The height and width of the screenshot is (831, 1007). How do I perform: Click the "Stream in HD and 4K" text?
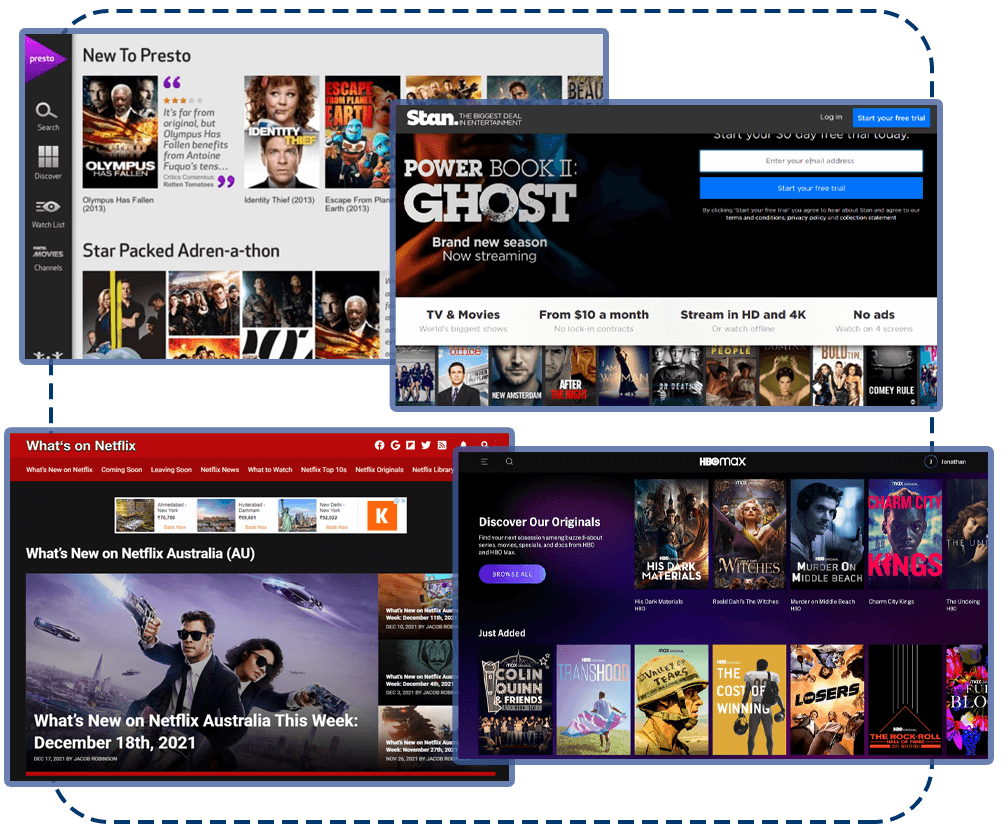click(743, 315)
